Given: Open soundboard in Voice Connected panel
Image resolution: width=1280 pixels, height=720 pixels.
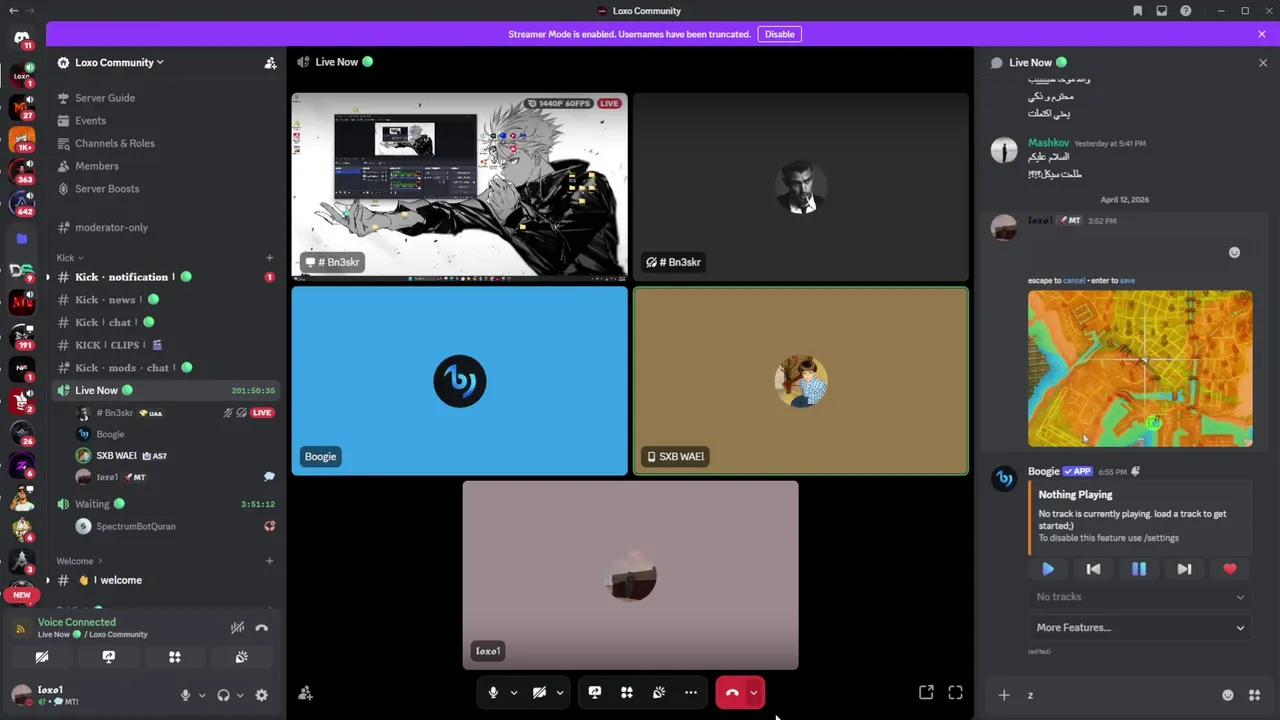Looking at the screenshot, I should (241, 657).
